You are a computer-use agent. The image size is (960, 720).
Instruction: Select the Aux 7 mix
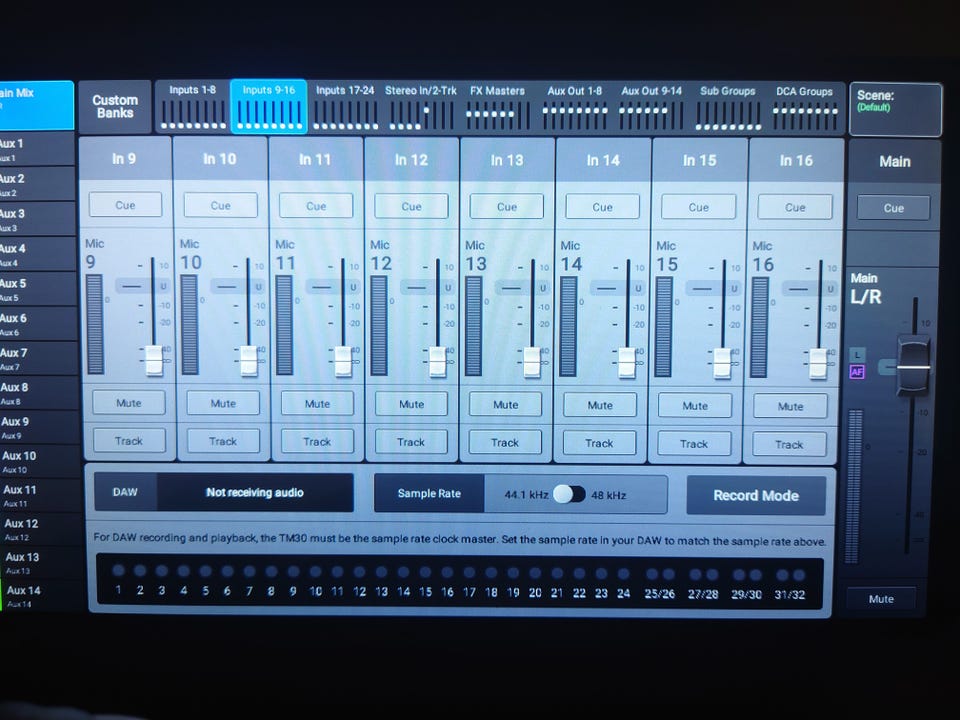pyautogui.click(x=38, y=358)
